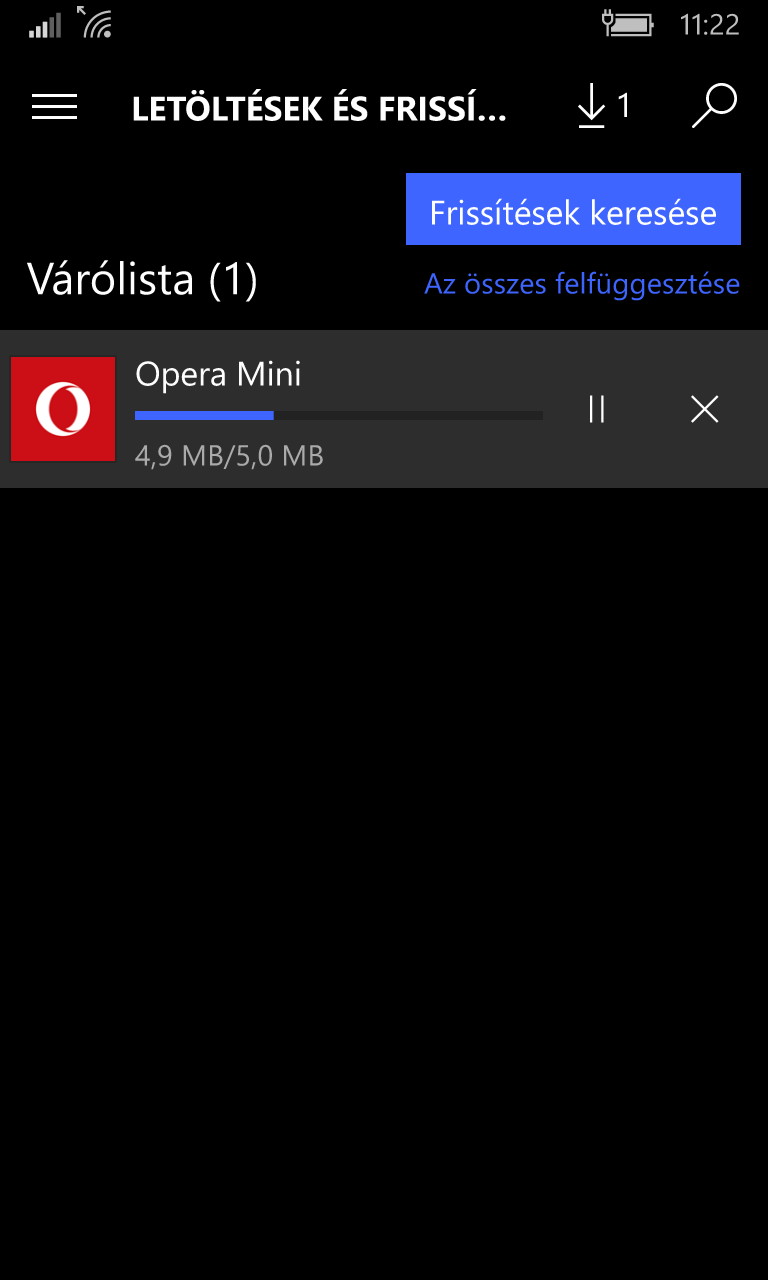The width and height of the screenshot is (768, 1280).
Task: Tap the Várólista (1) heading
Action: click(x=142, y=280)
